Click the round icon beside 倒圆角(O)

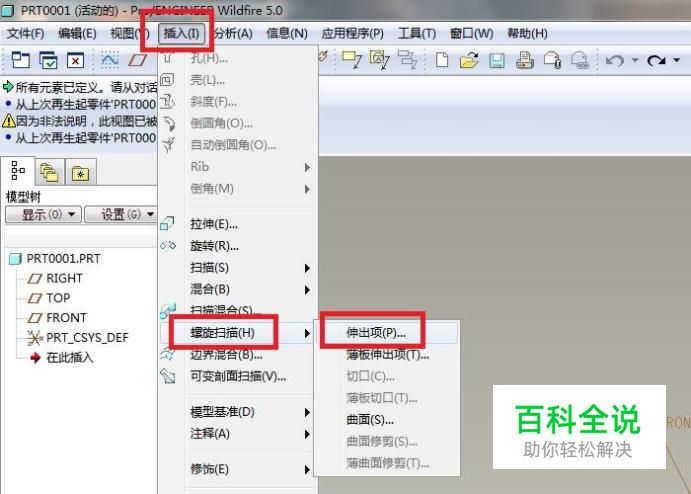[169, 123]
